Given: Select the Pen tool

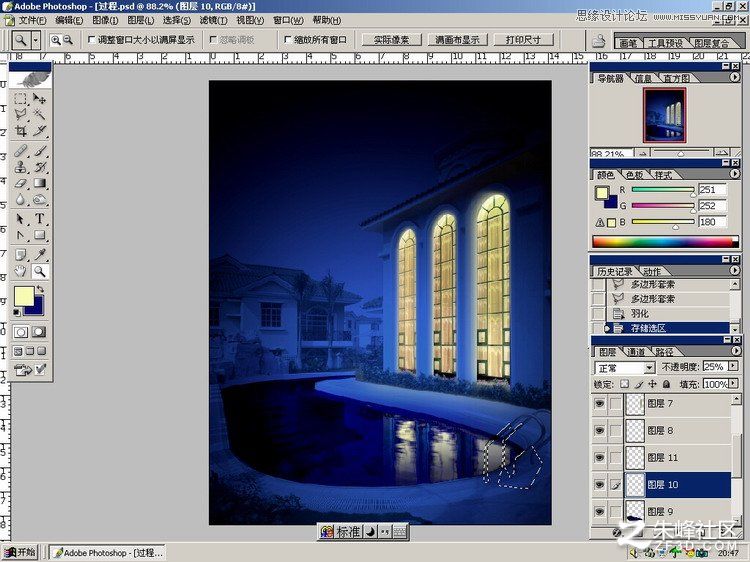Looking at the screenshot, I should [x=20, y=235].
